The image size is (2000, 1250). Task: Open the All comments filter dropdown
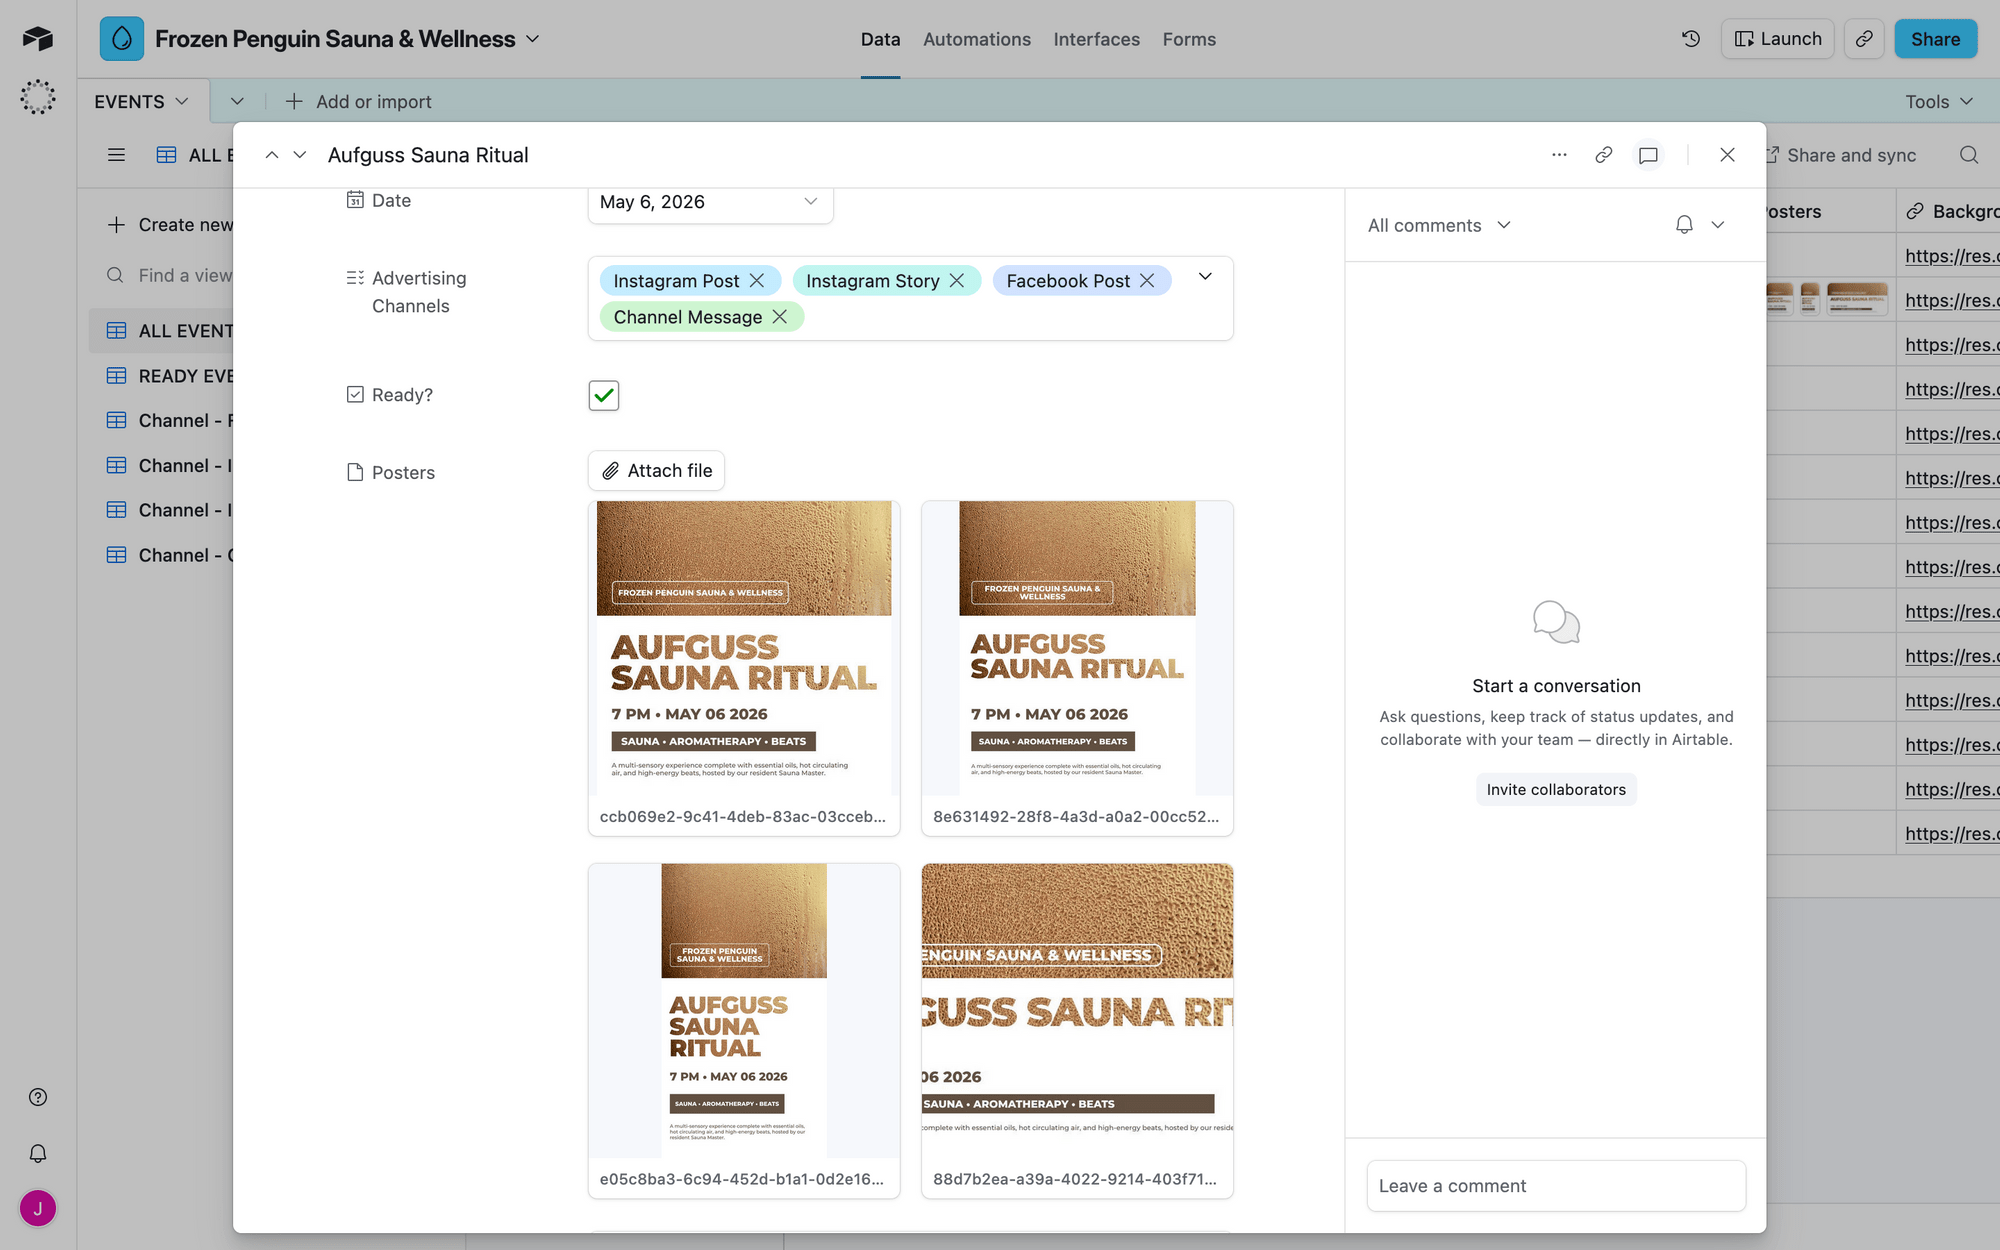coord(1439,225)
